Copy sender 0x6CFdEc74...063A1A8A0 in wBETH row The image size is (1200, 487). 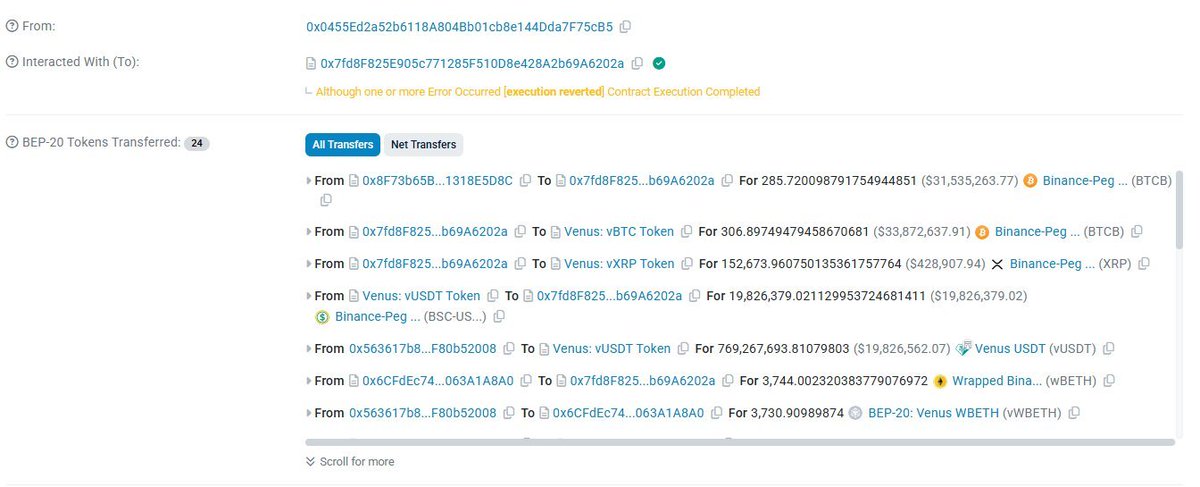[527, 381]
